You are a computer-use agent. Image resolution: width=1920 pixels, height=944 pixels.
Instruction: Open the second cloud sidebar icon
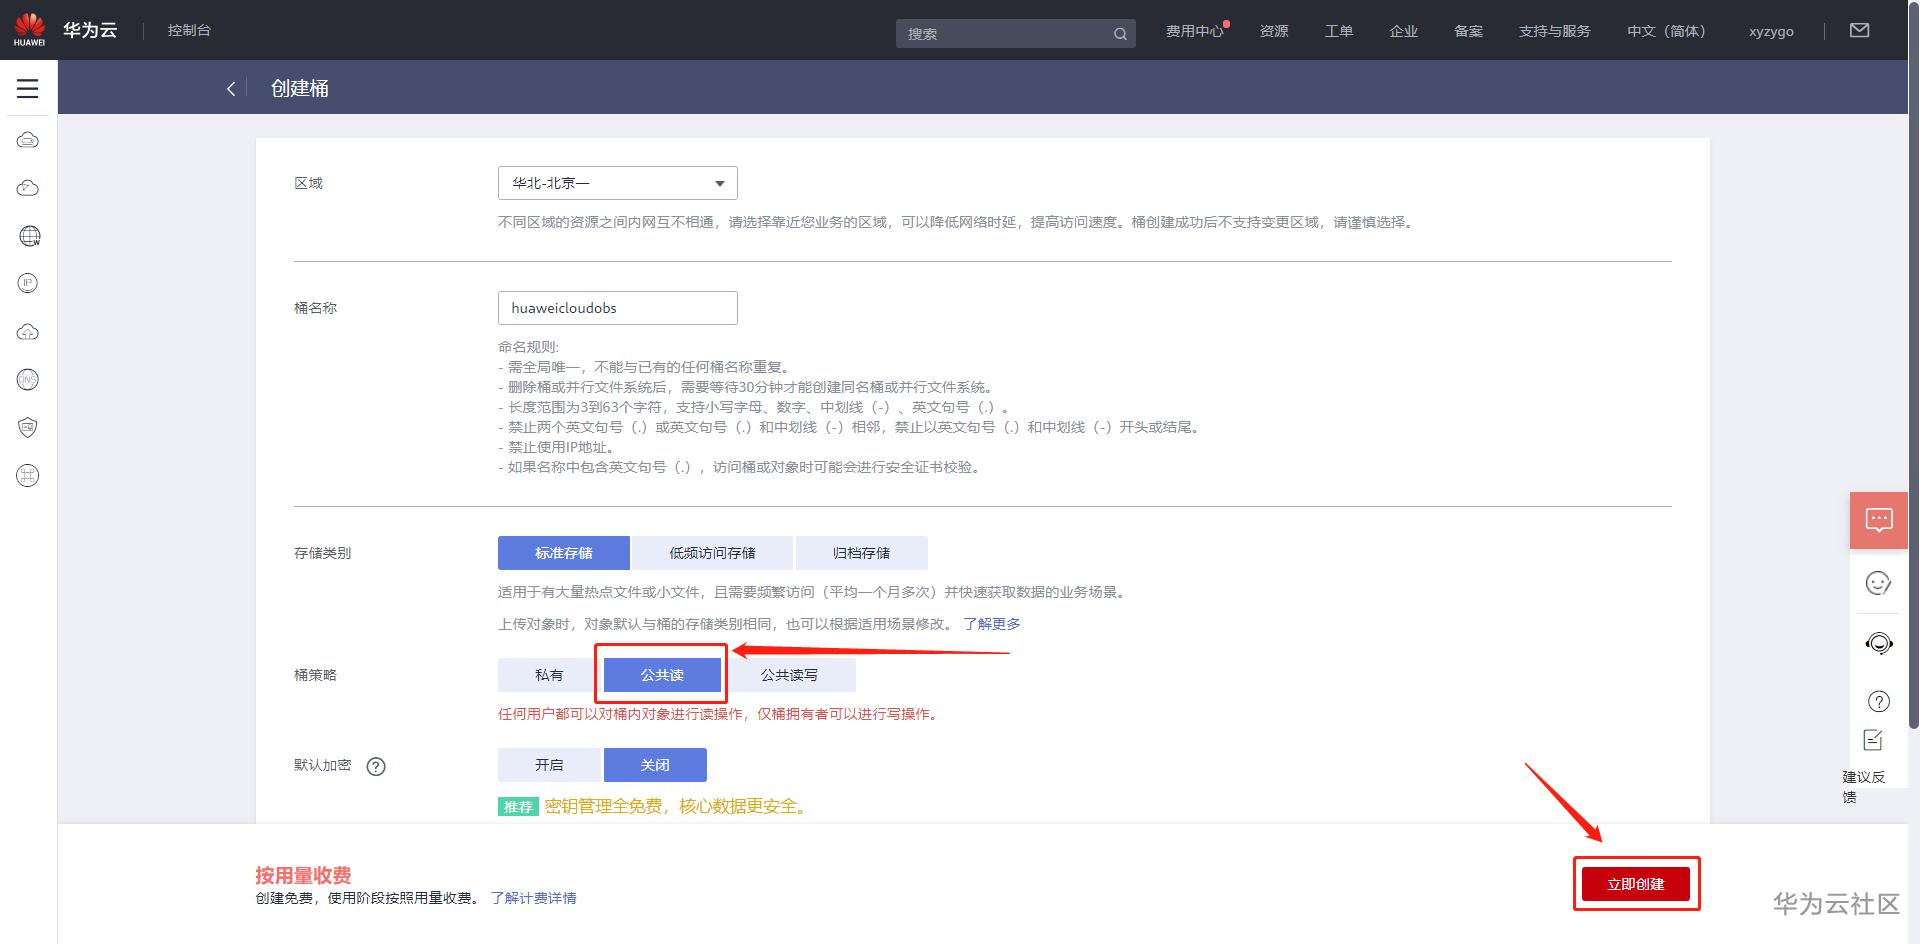click(x=28, y=188)
